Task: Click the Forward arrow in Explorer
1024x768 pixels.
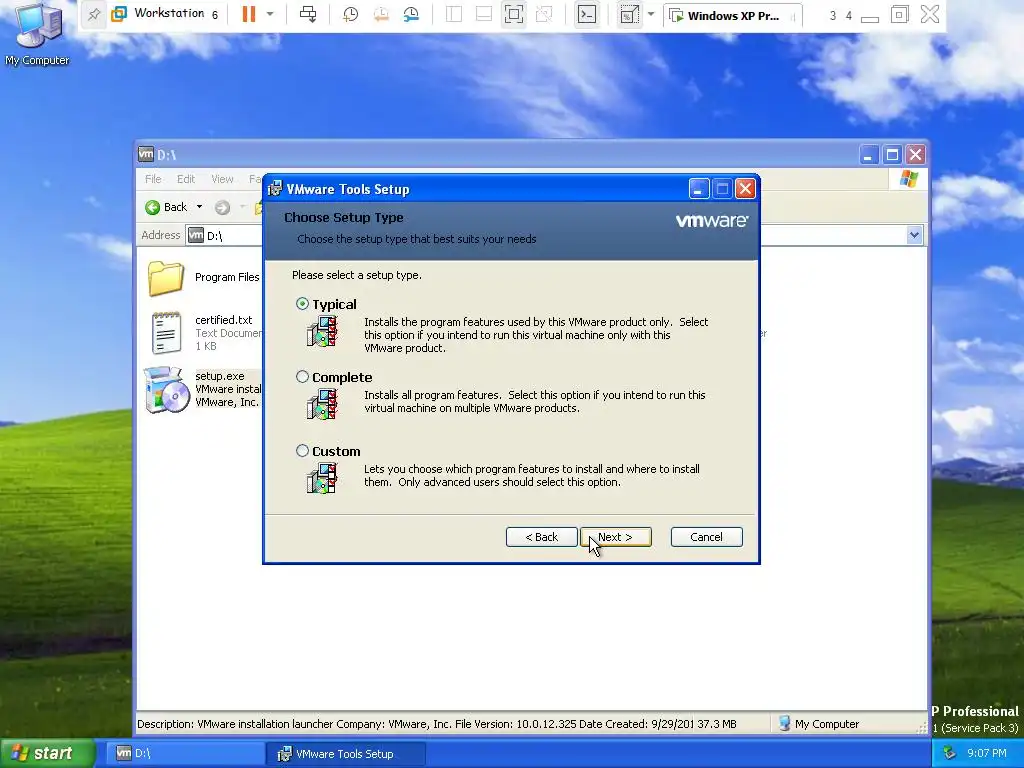Action: pos(223,208)
